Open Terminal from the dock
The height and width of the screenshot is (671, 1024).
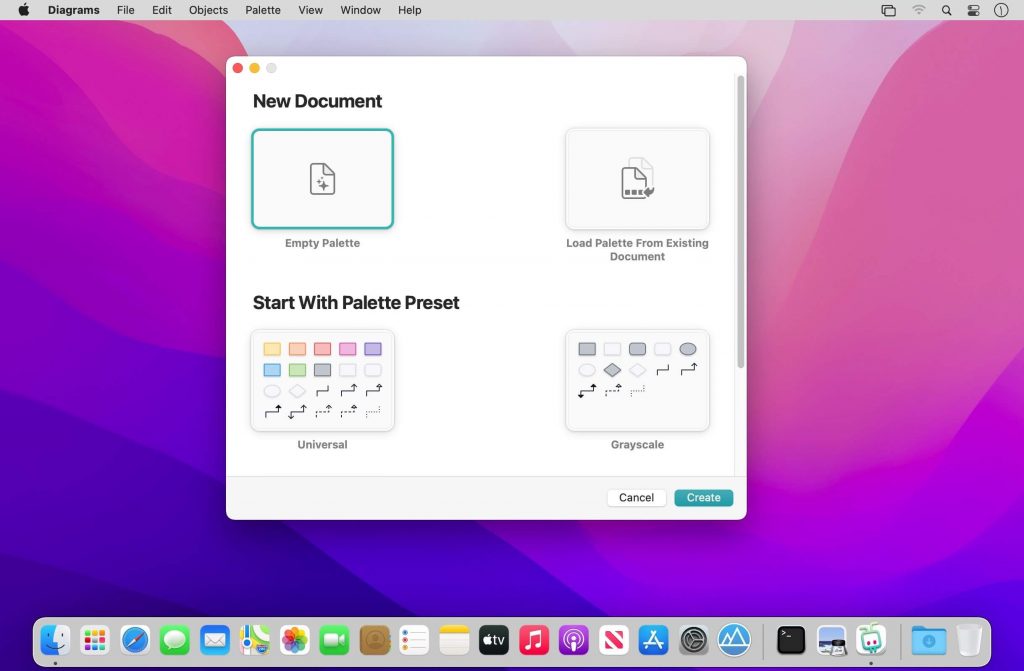[791, 639]
